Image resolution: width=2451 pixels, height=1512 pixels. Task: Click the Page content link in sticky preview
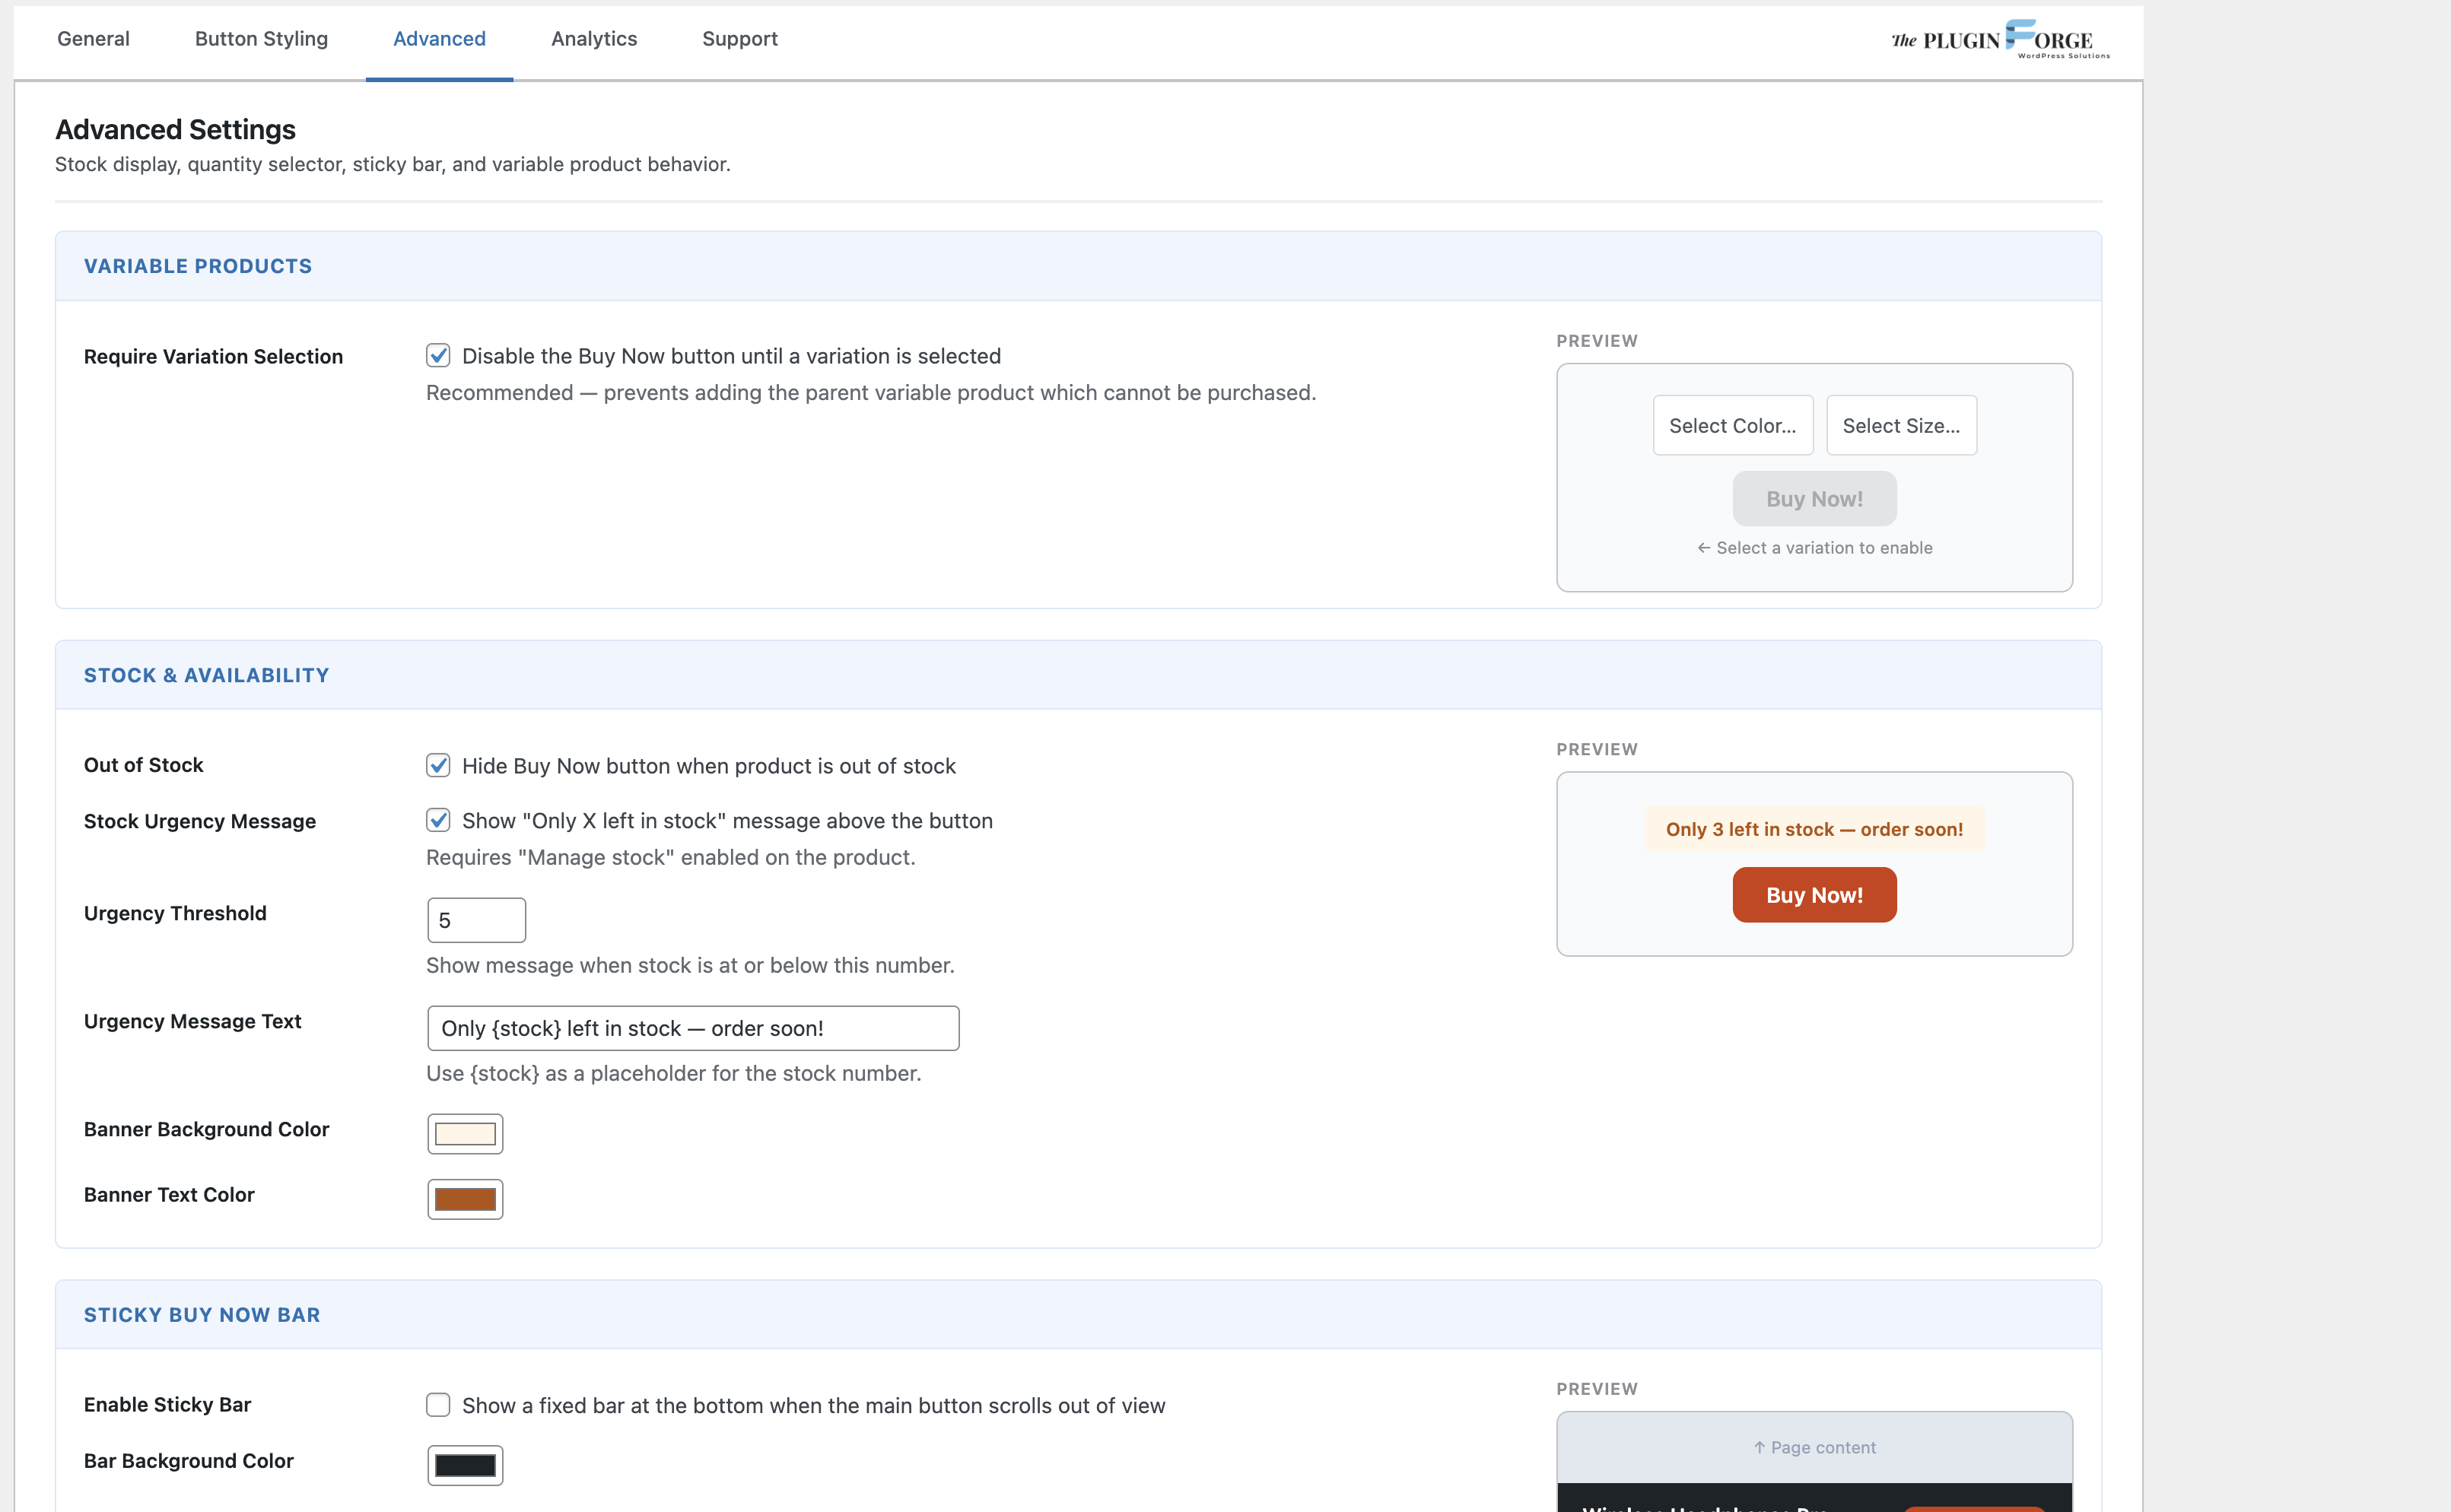coord(1814,1447)
